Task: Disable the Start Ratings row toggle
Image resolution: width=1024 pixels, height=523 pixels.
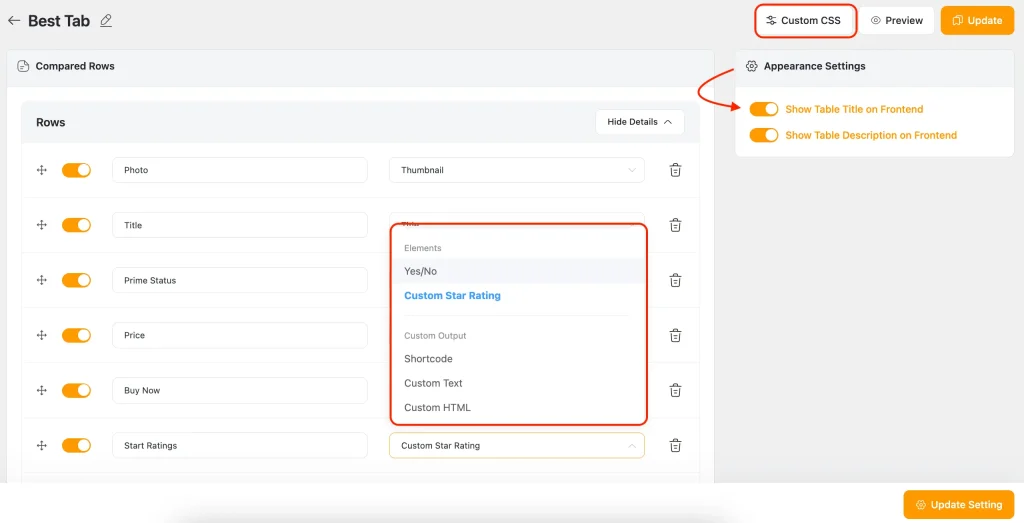Action: pyautogui.click(x=76, y=445)
